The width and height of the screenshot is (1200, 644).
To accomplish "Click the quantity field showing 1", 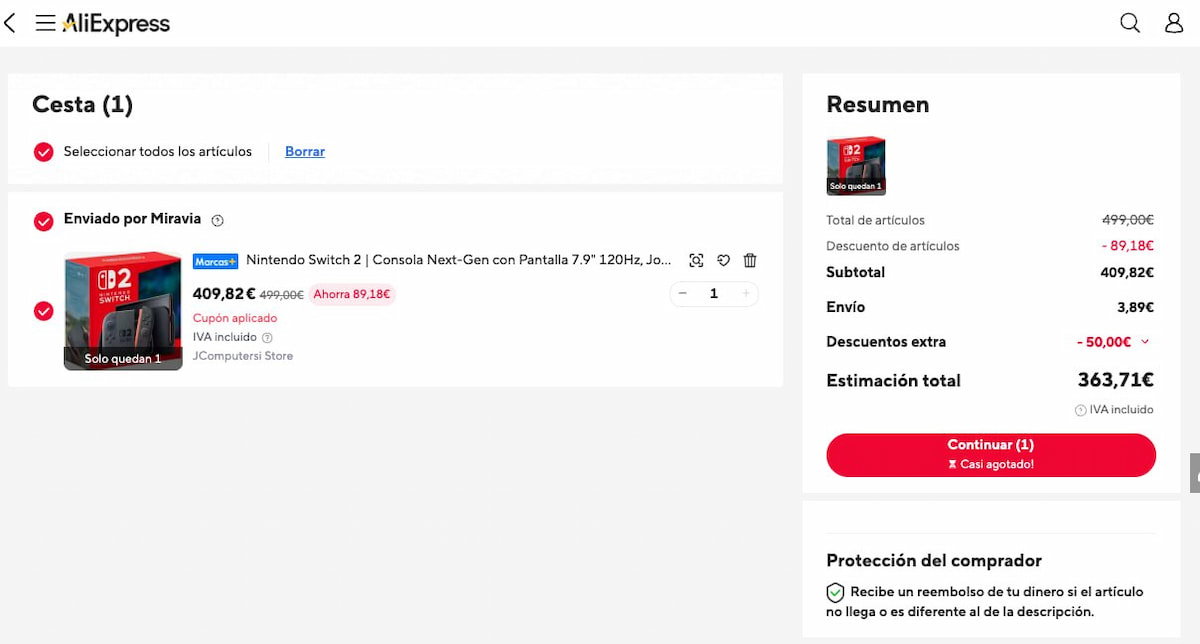I will pyautogui.click(x=714, y=294).
